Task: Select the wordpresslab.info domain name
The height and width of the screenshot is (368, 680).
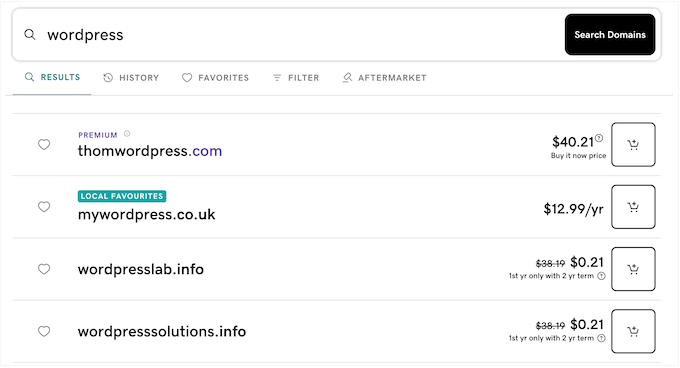Action: click(x=141, y=269)
